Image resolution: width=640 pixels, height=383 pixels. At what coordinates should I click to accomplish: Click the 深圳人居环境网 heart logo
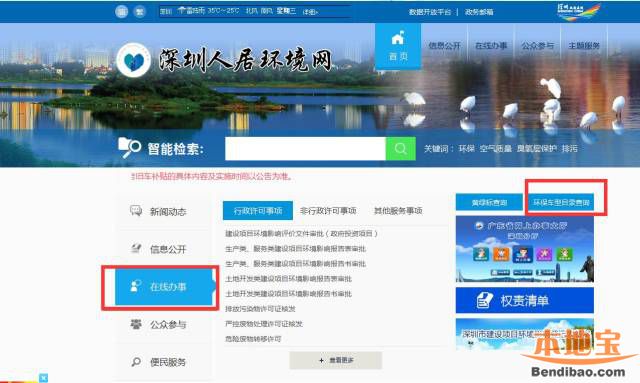133,60
